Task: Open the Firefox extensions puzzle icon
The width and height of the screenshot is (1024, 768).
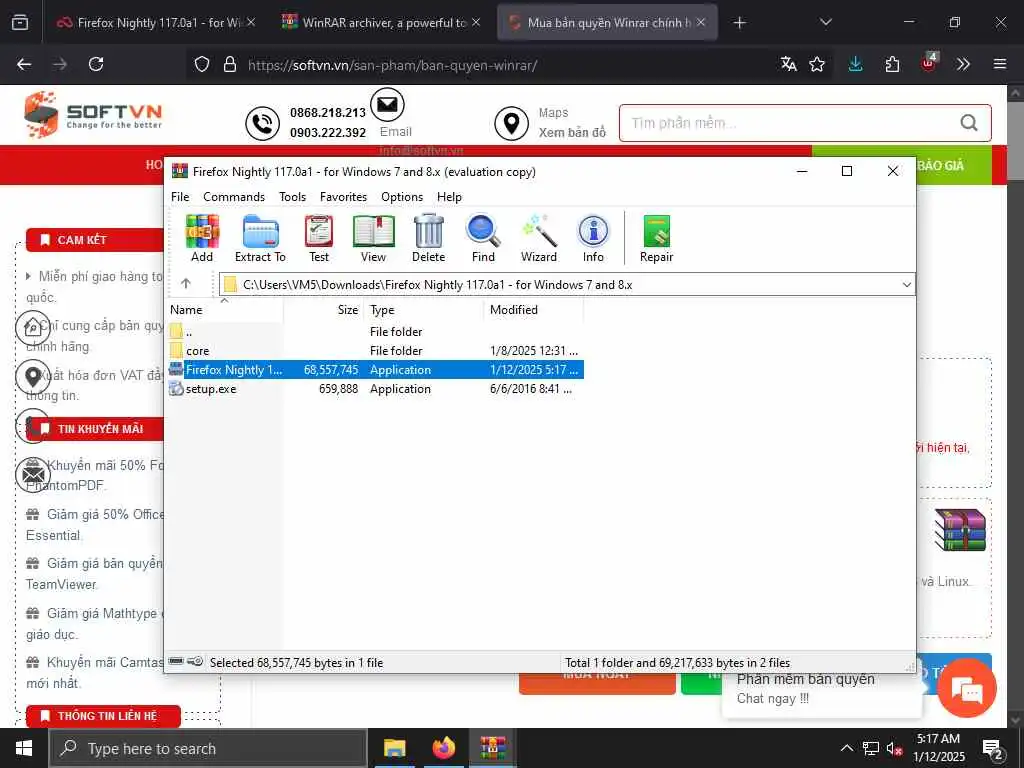Action: point(892,64)
